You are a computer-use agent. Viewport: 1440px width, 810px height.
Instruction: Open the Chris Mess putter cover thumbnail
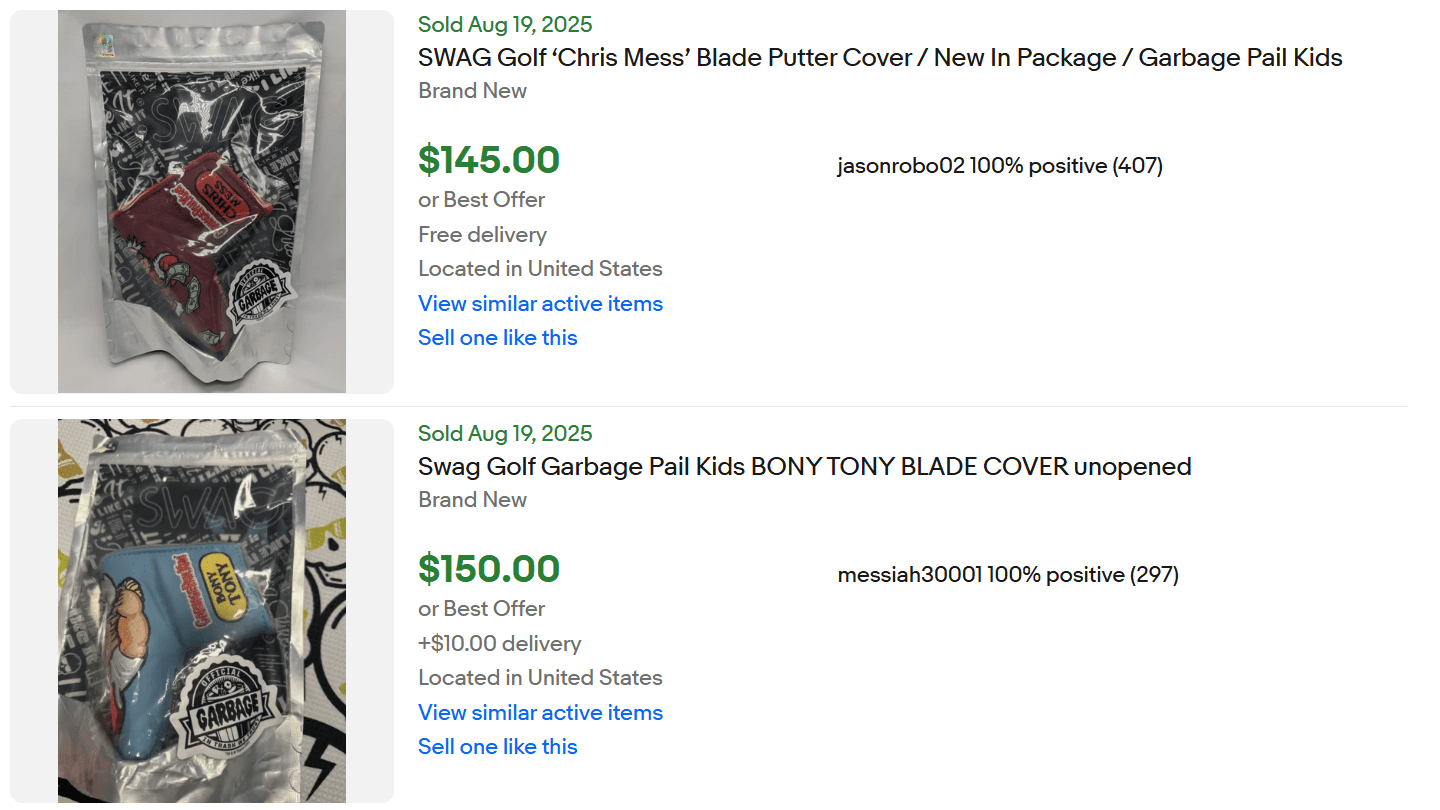point(202,201)
